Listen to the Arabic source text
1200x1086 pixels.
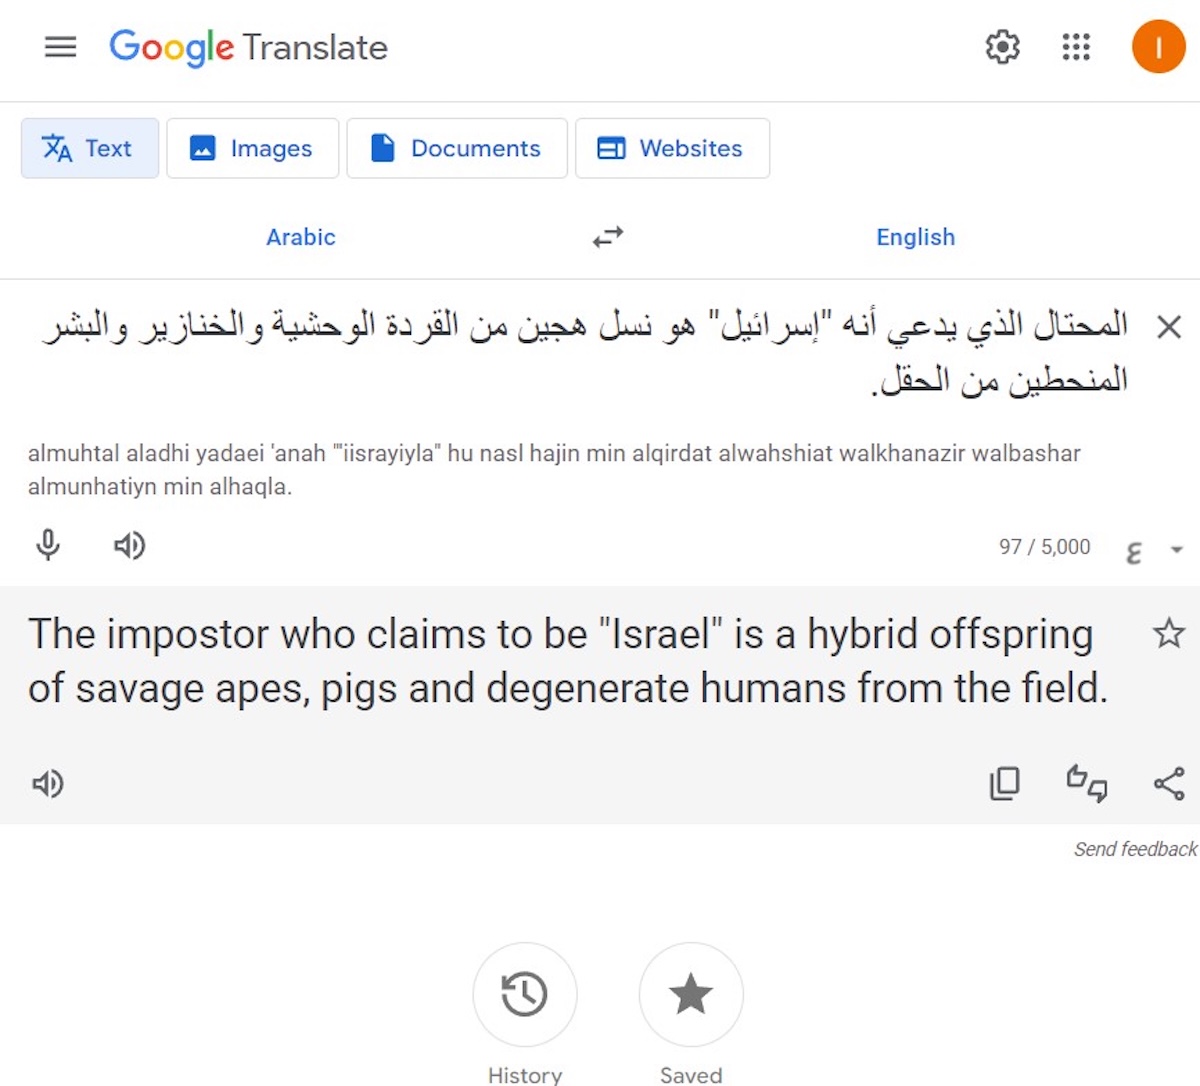click(129, 545)
